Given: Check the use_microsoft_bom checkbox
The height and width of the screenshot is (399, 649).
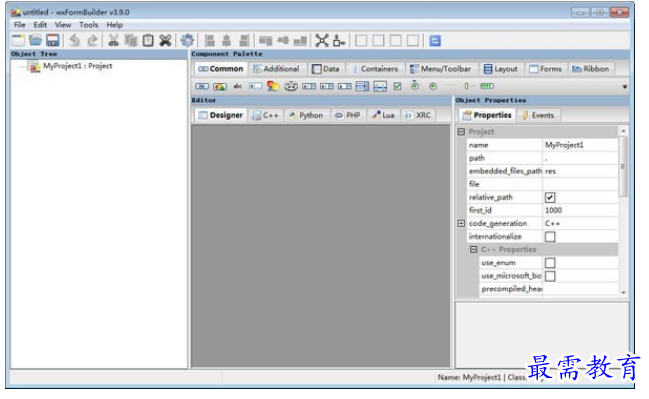Looking at the screenshot, I should (550, 276).
